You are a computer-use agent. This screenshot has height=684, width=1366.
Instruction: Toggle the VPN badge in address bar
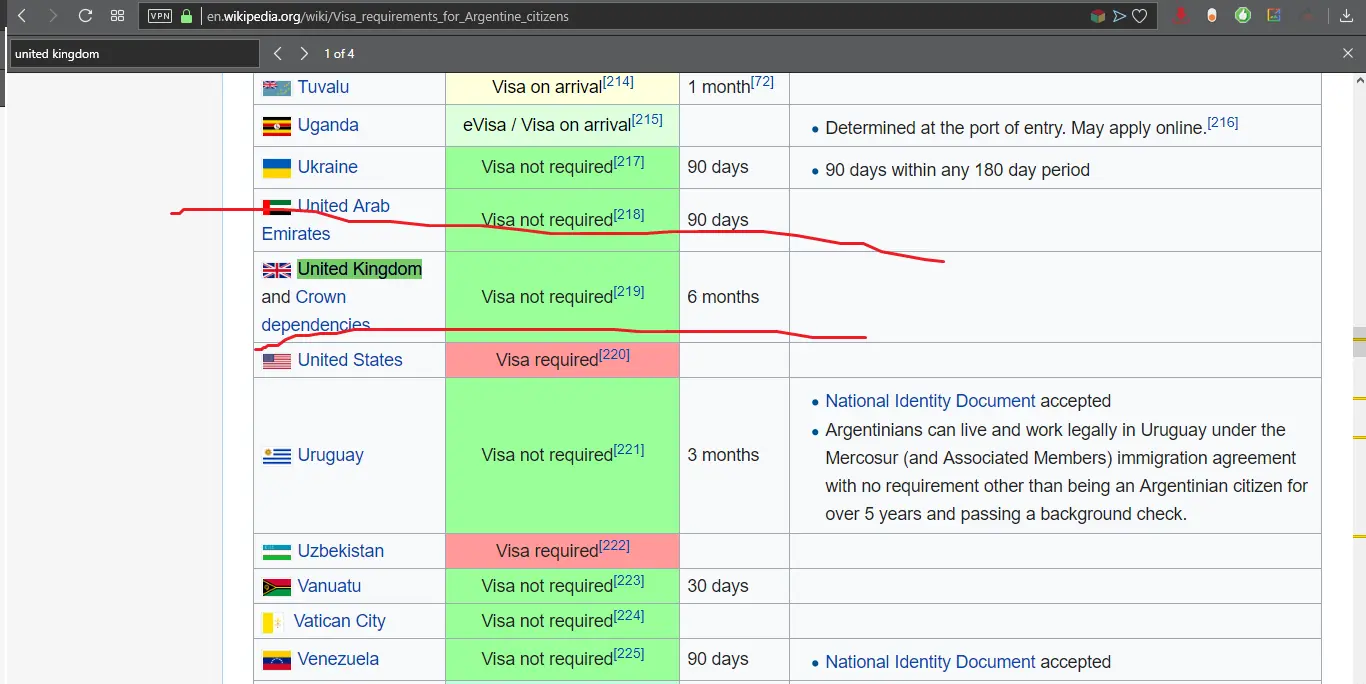[x=160, y=16]
